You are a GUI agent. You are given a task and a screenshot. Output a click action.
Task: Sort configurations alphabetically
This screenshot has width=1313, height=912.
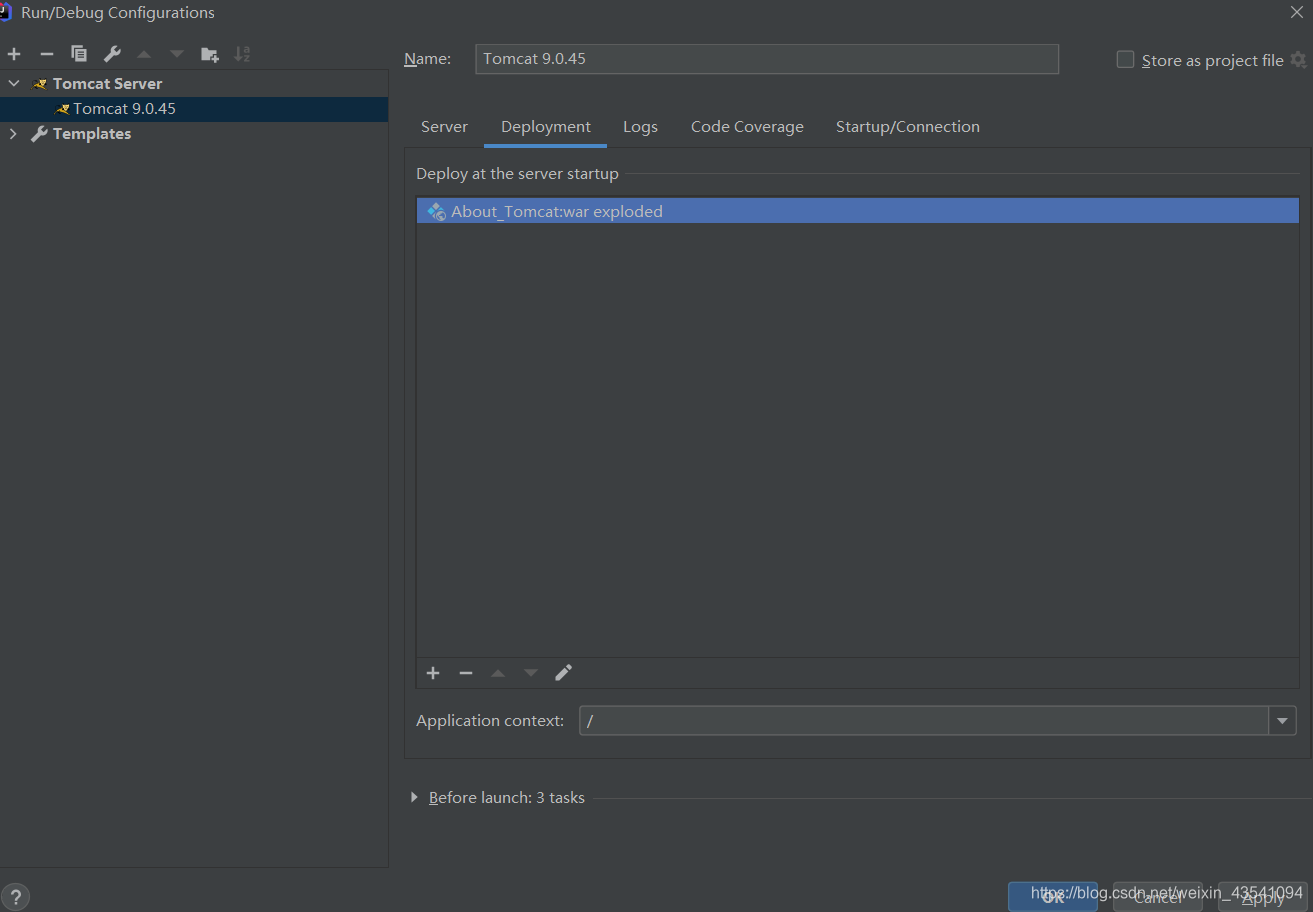242,54
